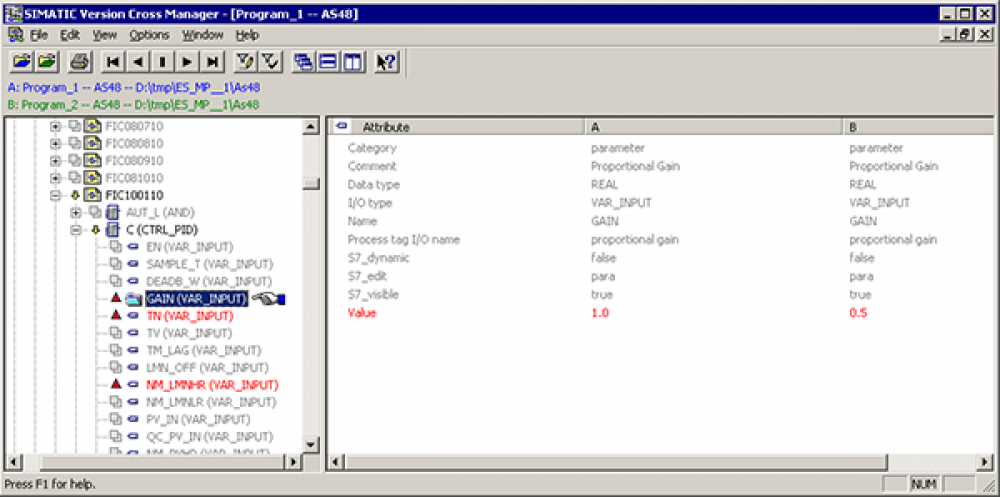Click the B column header
This screenshot has width=1000, height=497.
(918, 127)
